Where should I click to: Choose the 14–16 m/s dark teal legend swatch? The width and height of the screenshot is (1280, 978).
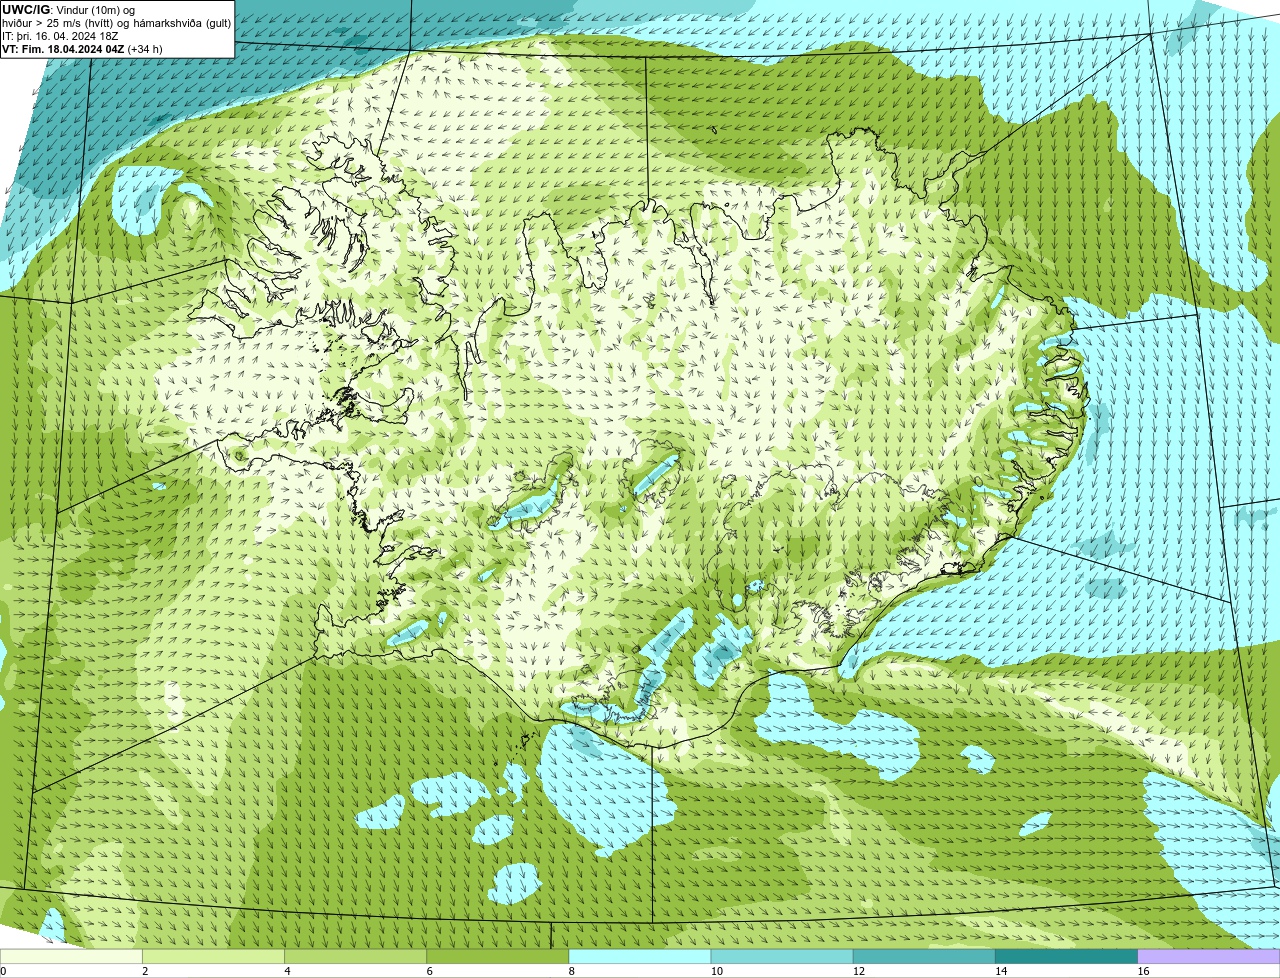(1067, 956)
